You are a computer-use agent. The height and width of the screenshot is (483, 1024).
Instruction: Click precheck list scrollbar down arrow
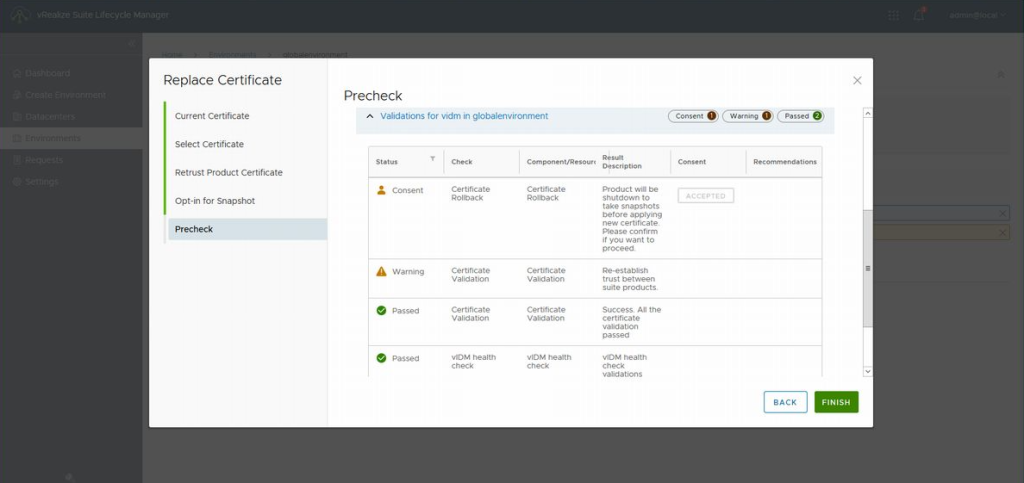click(x=868, y=371)
